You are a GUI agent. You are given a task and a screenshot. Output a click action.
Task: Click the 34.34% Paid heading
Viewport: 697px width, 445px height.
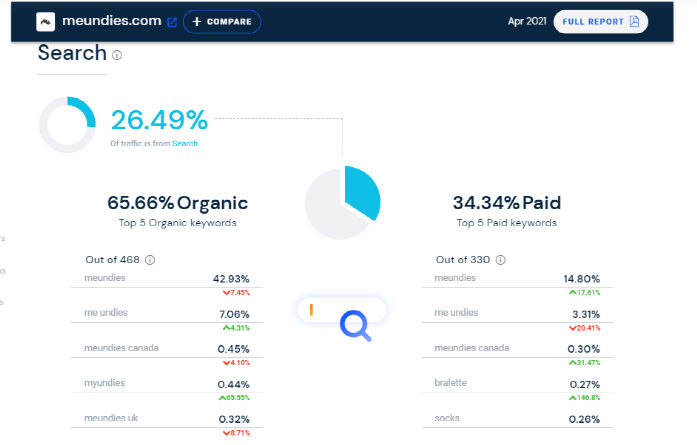[x=507, y=203]
